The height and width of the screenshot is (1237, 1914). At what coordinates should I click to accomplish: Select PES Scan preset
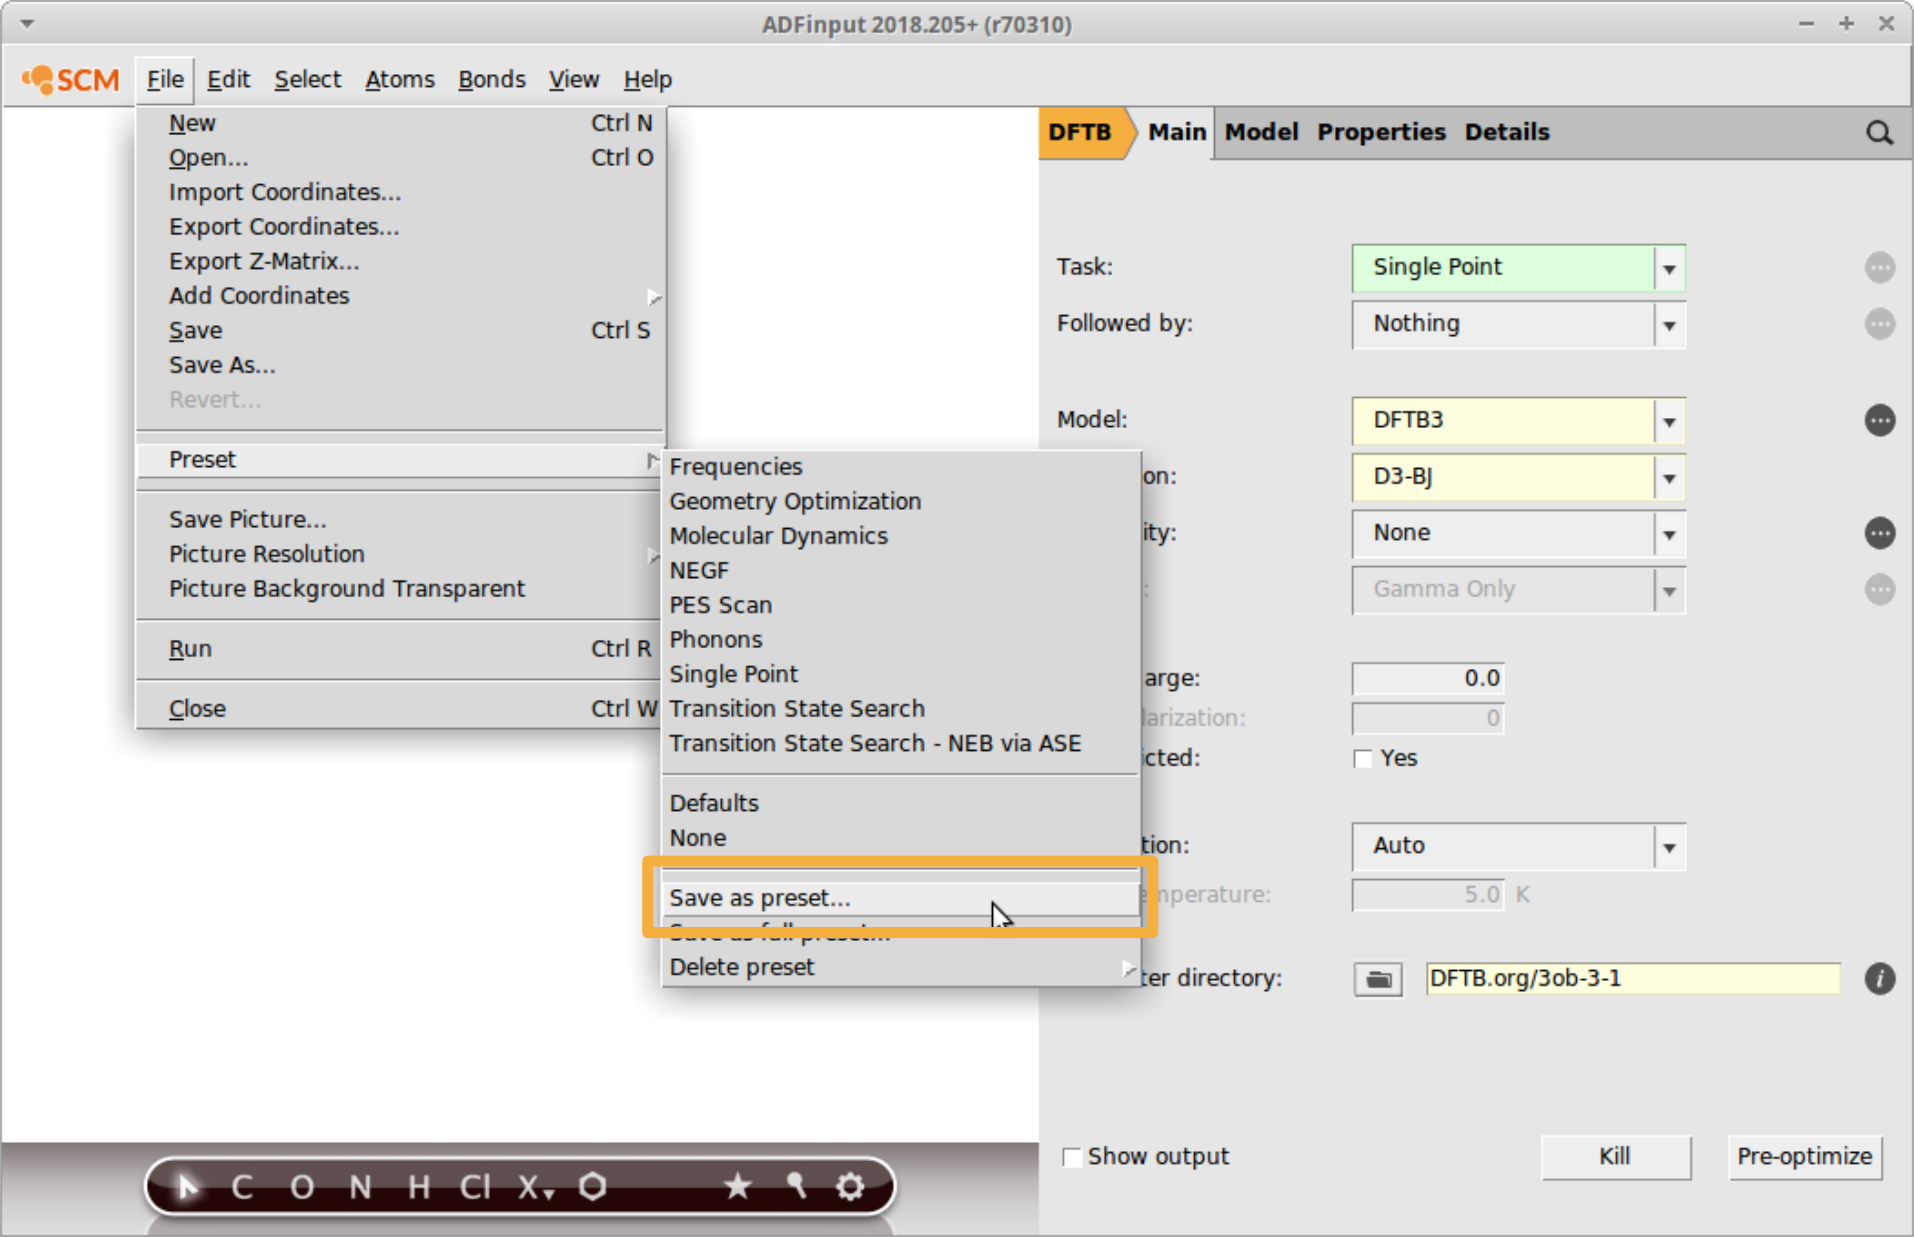click(x=900, y=605)
